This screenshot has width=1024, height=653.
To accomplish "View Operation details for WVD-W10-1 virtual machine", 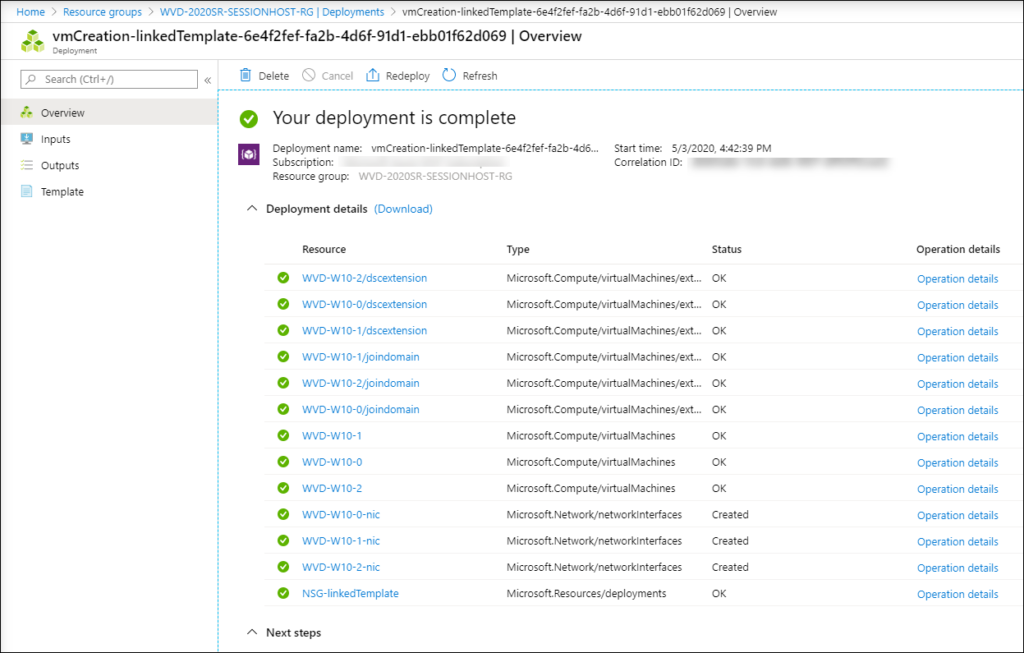I will (957, 436).
